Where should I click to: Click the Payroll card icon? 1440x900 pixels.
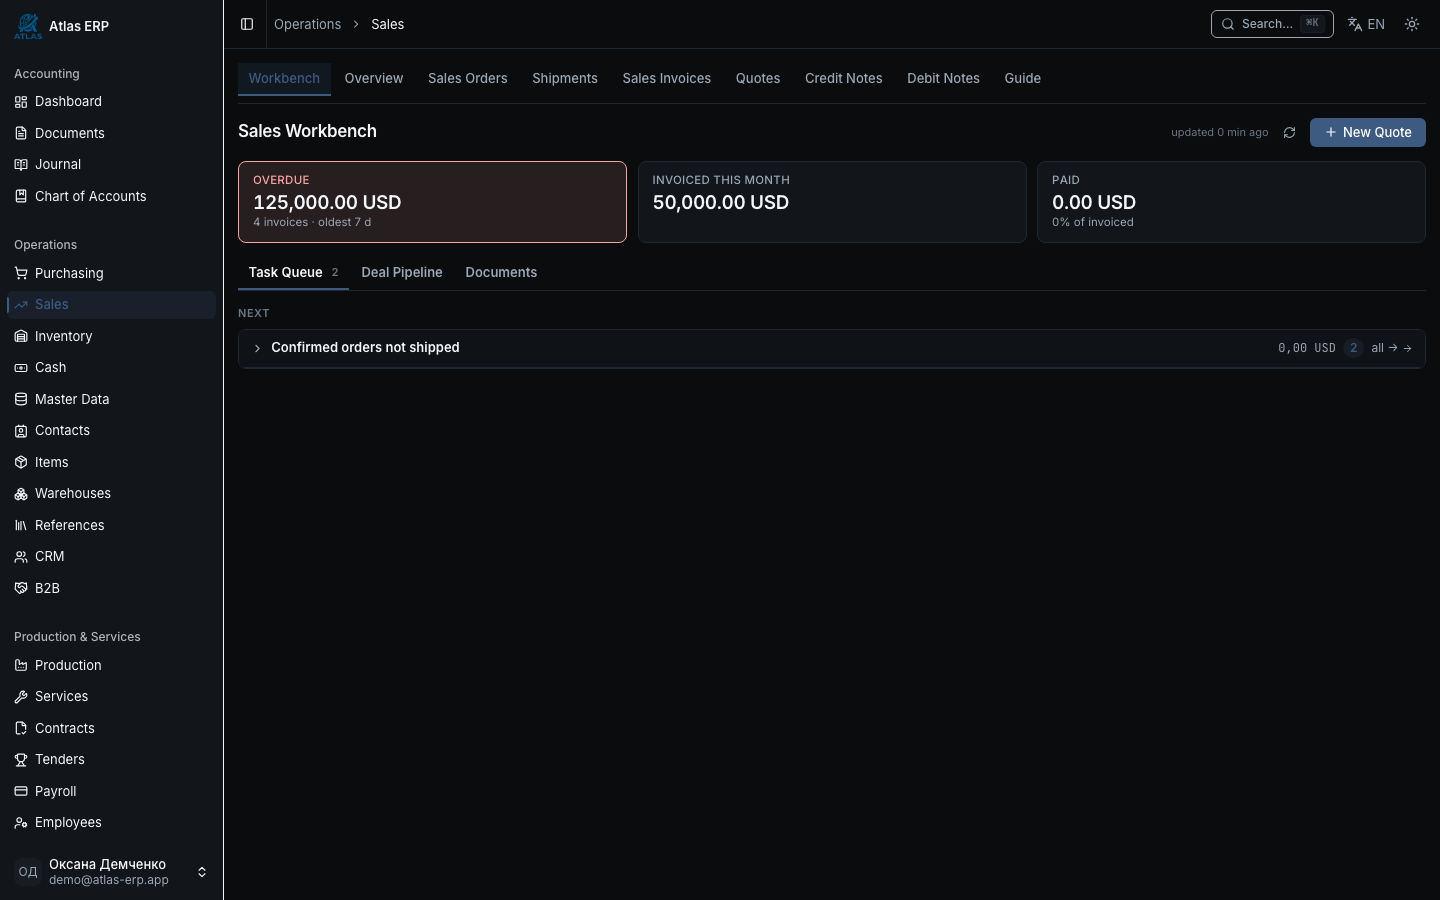click(21, 792)
